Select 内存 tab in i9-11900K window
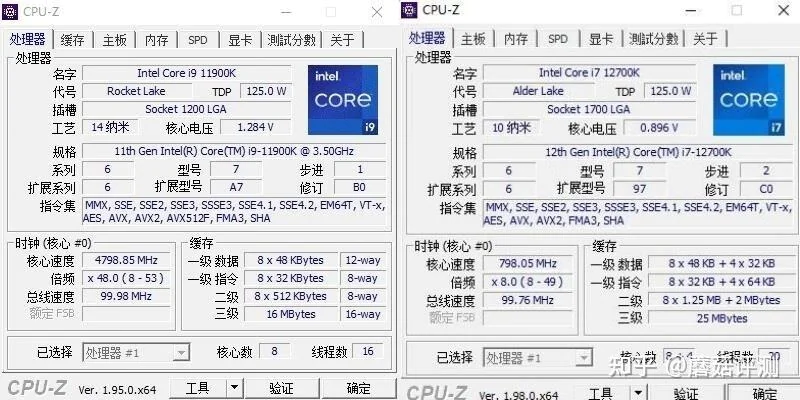This screenshot has width=800, height=400. pyautogui.click(x=157, y=40)
